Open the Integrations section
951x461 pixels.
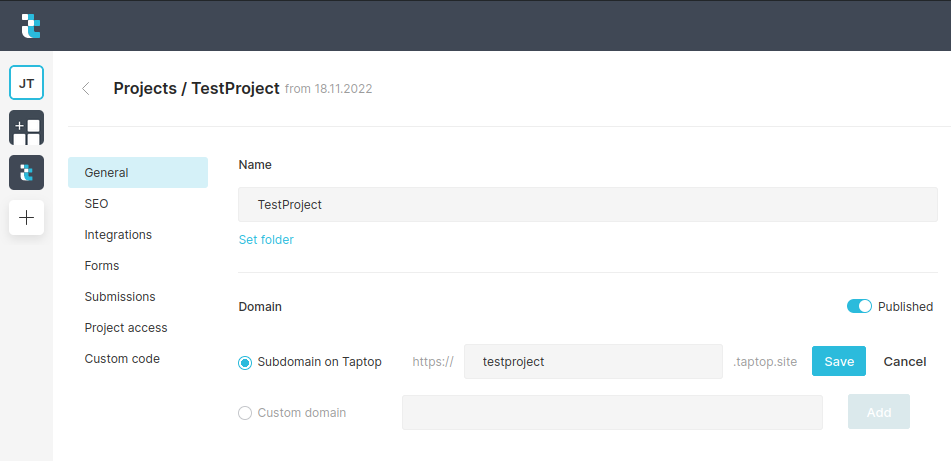pyautogui.click(x=118, y=234)
